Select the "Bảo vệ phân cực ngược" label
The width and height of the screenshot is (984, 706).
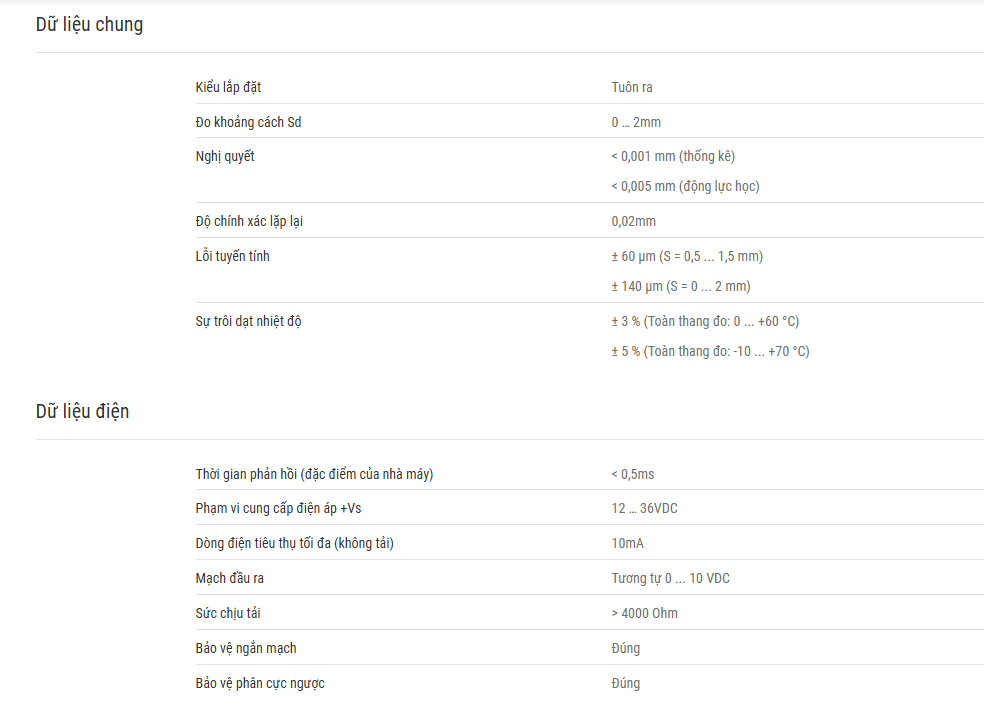[260, 683]
